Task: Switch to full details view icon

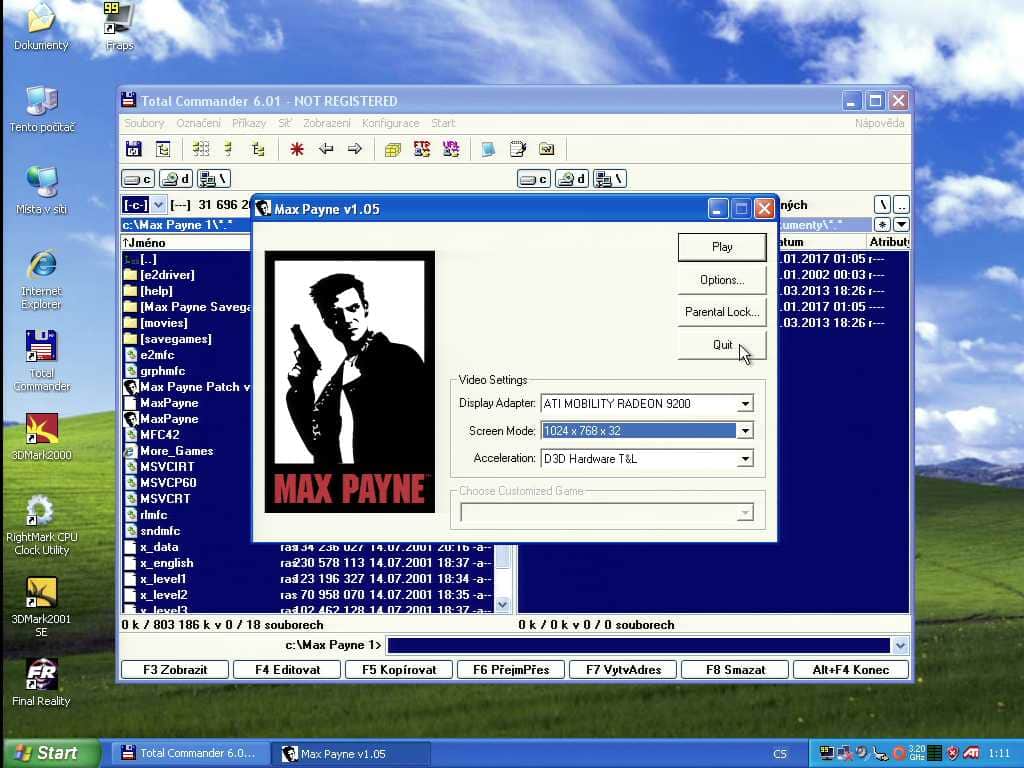Action: [x=200, y=149]
